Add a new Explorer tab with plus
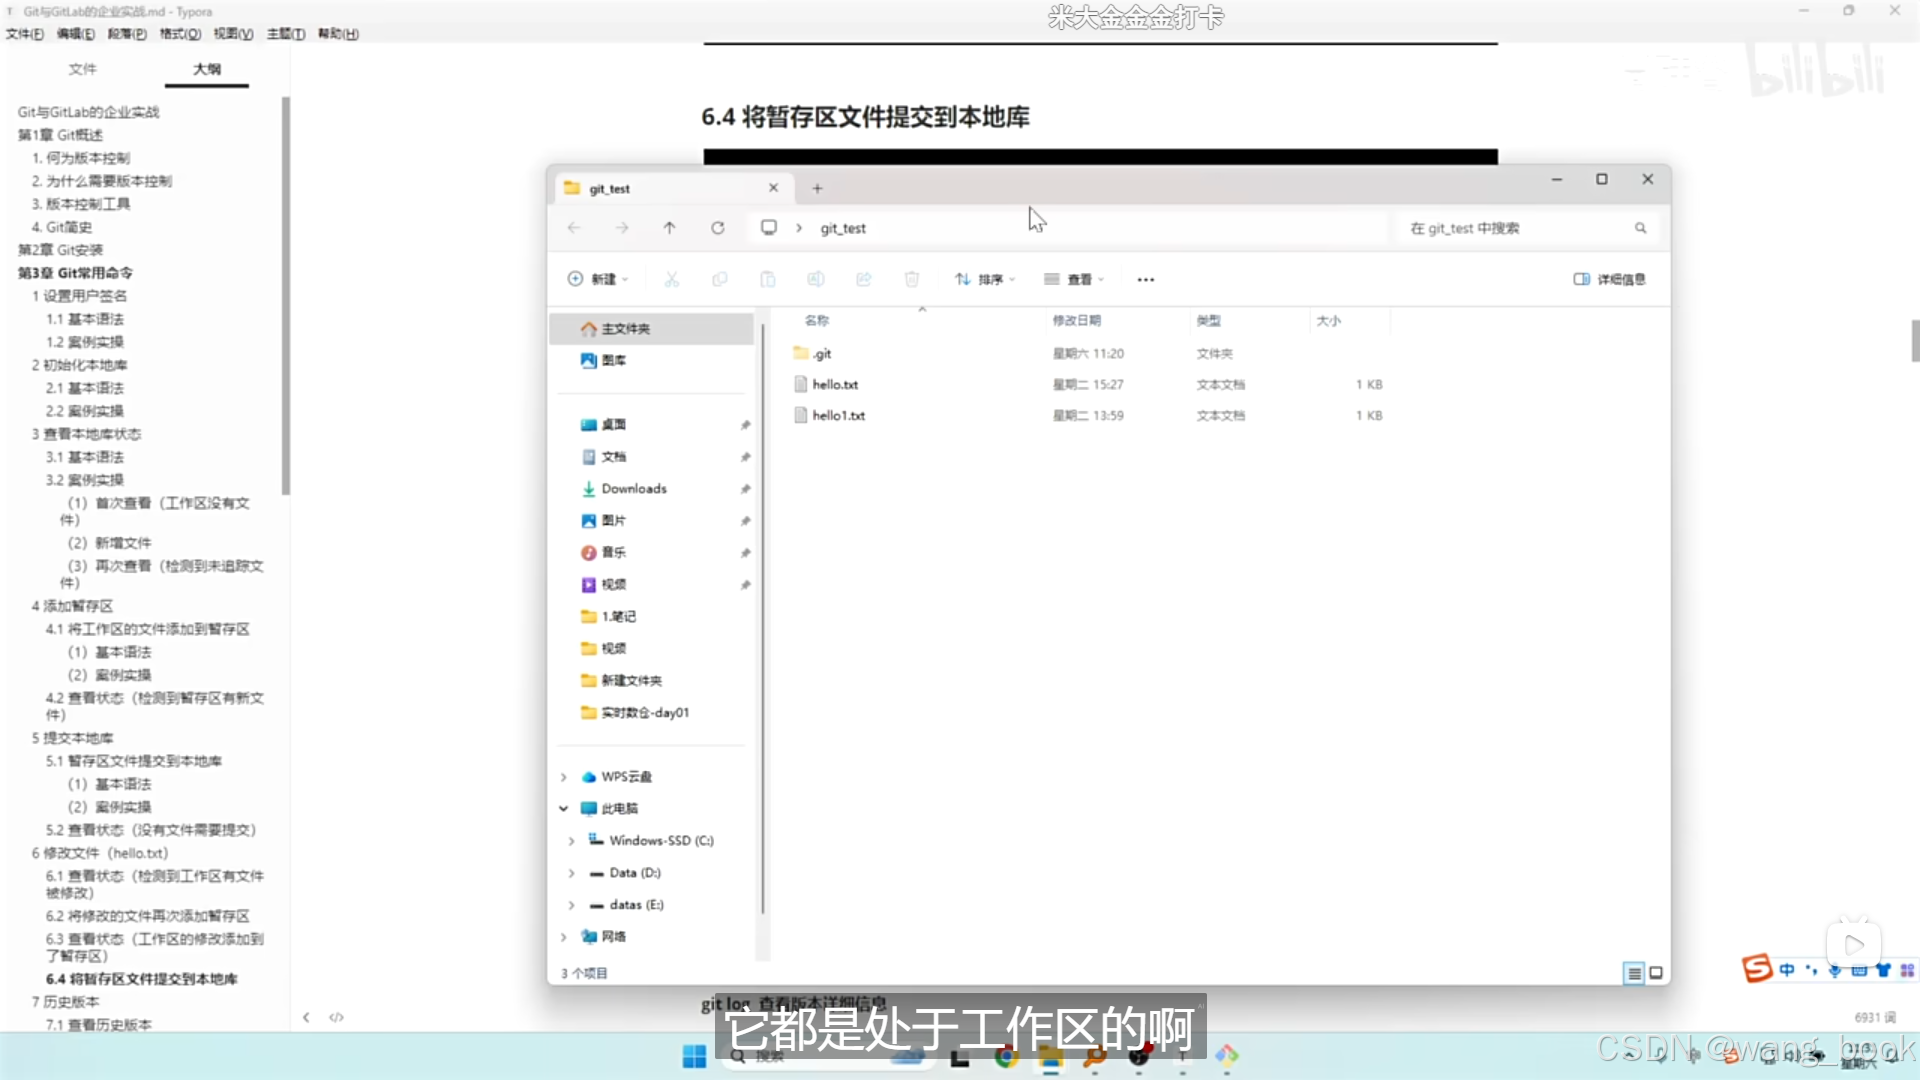This screenshot has height=1080, width=1920. 817,188
